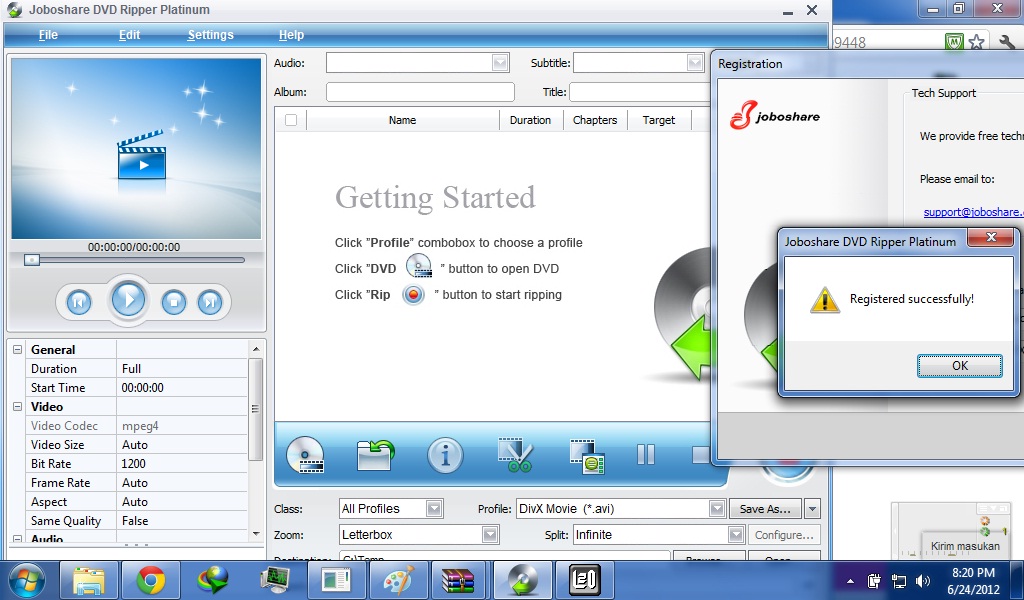Collapse the General properties group
Viewport: 1024px width, 600px height.
pos(18,349)
